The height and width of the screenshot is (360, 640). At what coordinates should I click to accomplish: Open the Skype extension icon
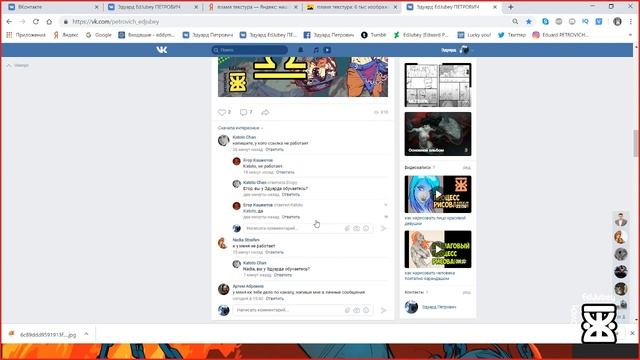pos(545,22)
